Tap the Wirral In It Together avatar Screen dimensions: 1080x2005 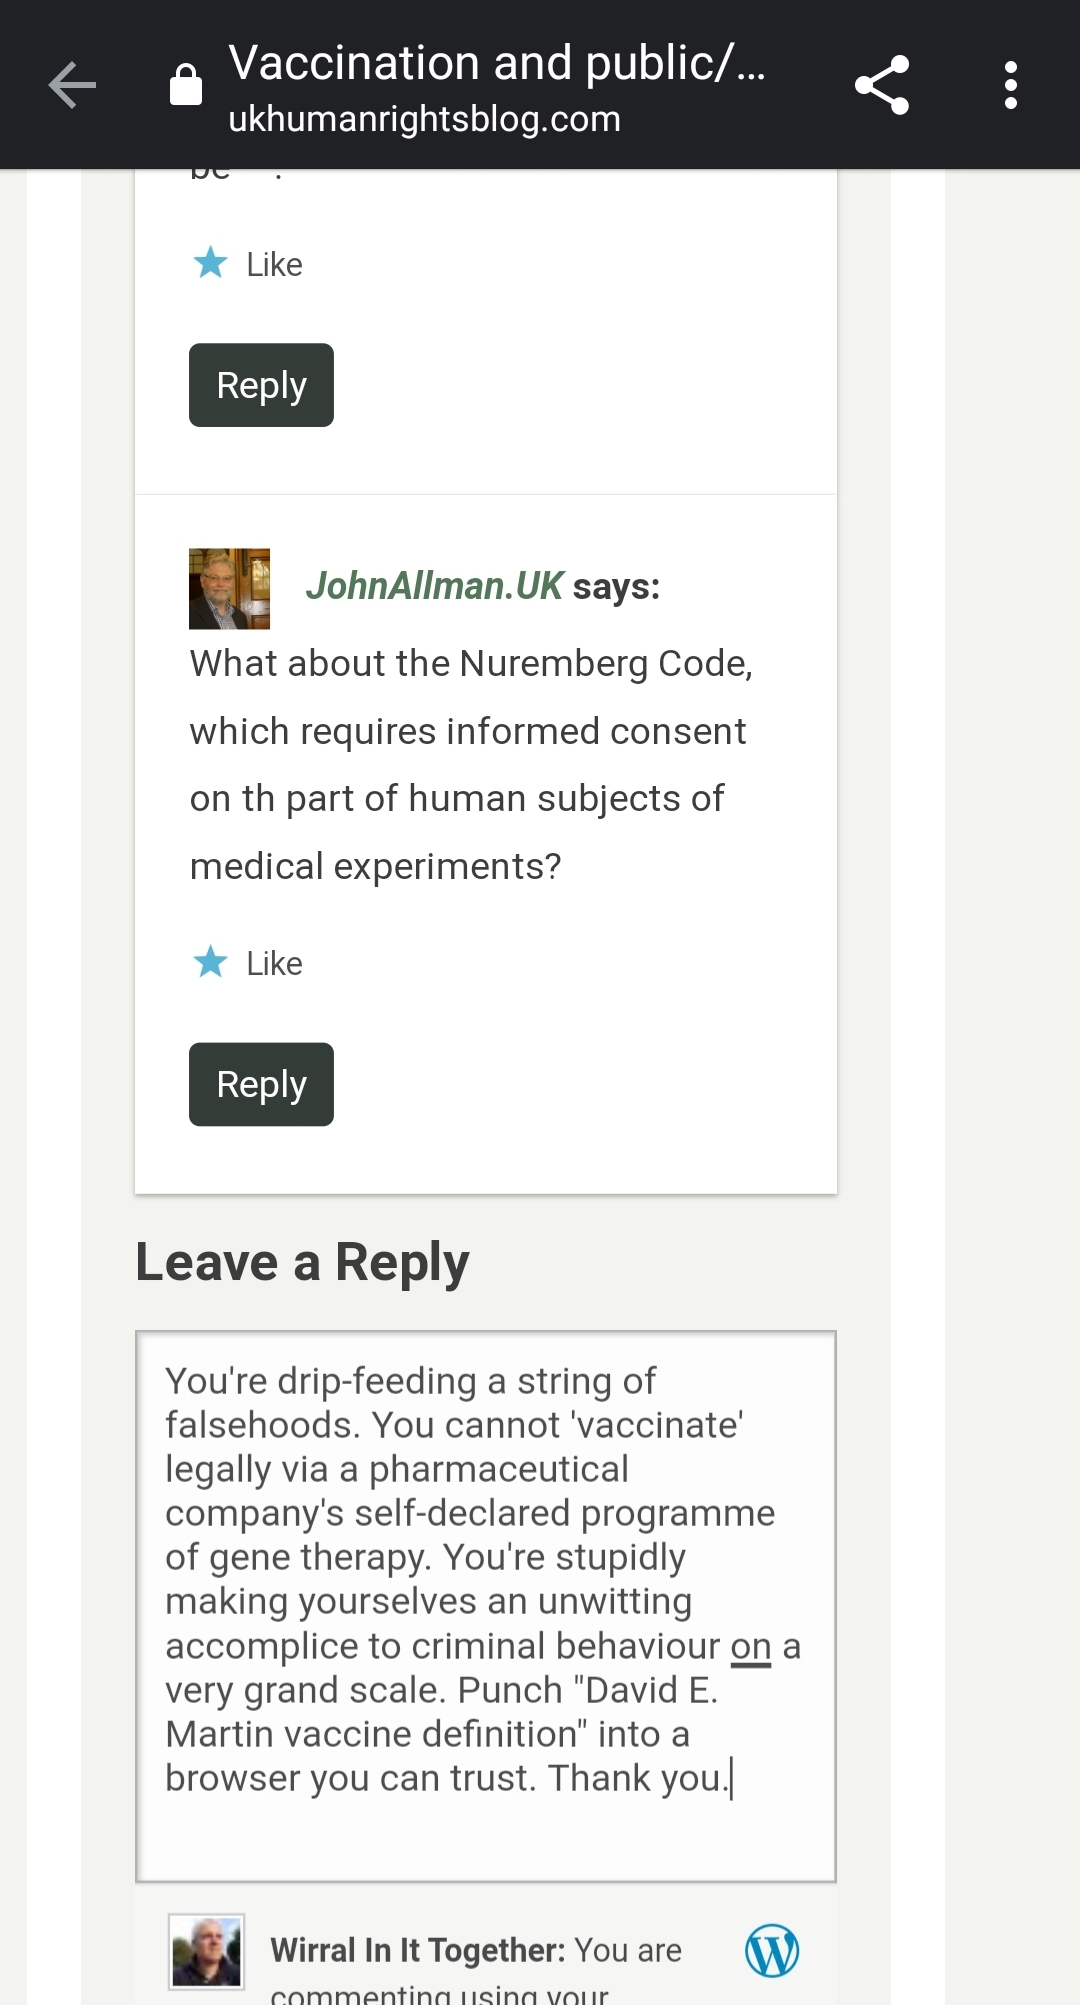click(207, 1951)
